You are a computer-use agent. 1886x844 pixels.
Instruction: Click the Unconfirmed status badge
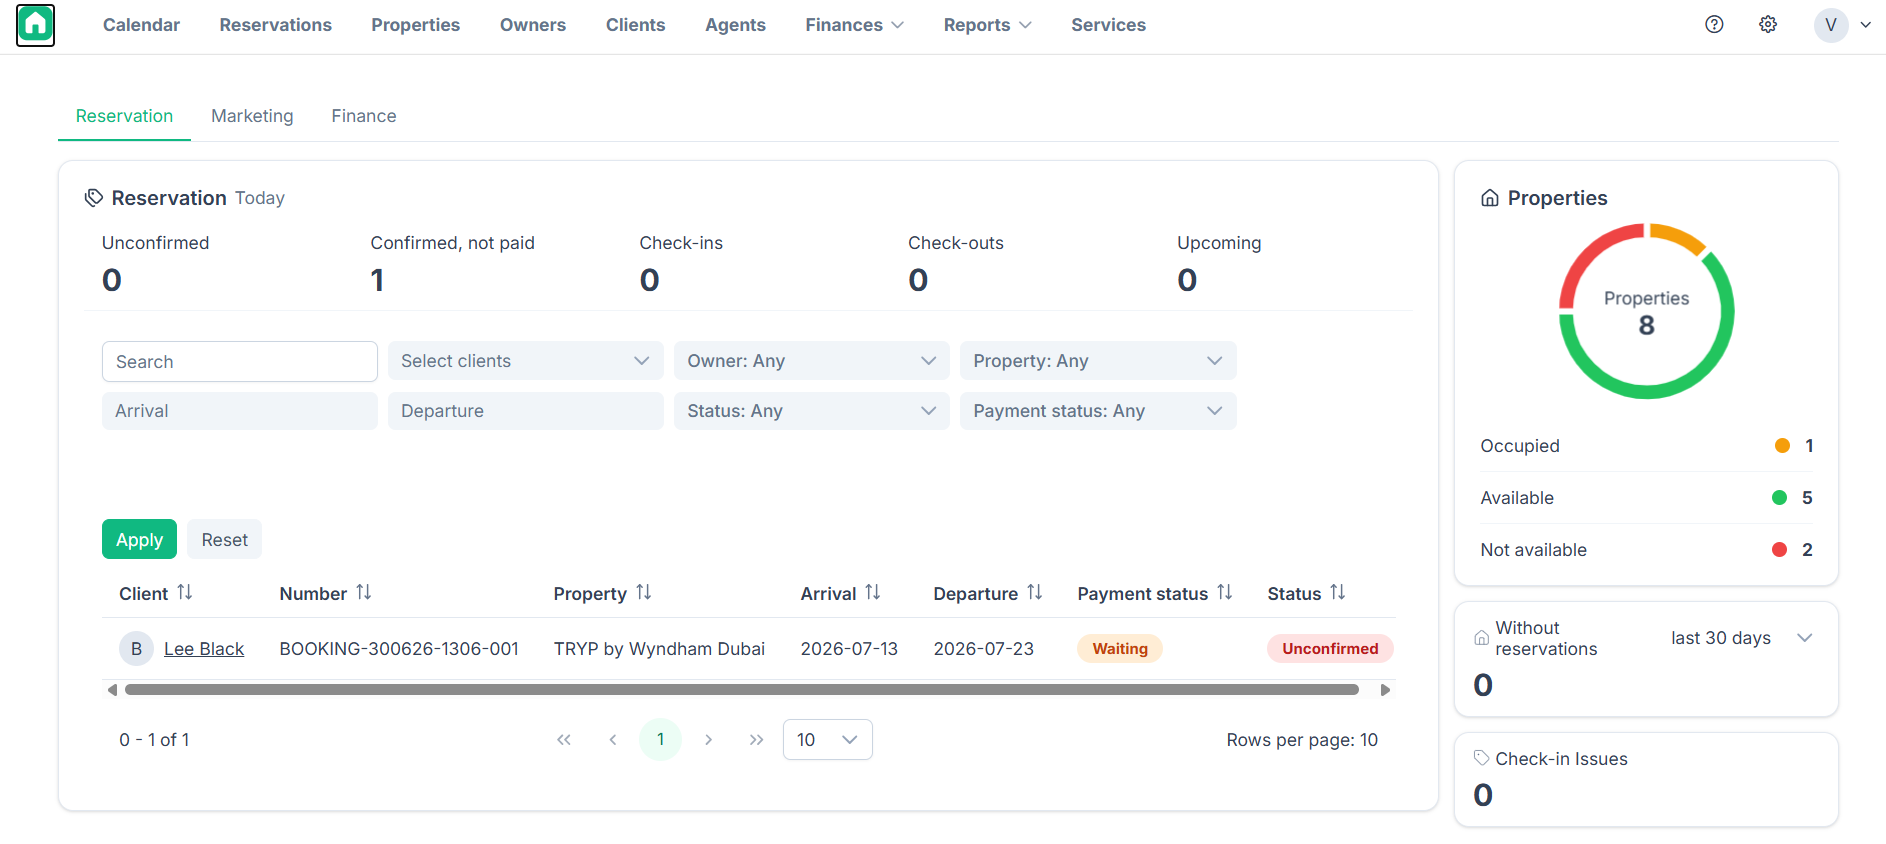(x=1330, y=649)
